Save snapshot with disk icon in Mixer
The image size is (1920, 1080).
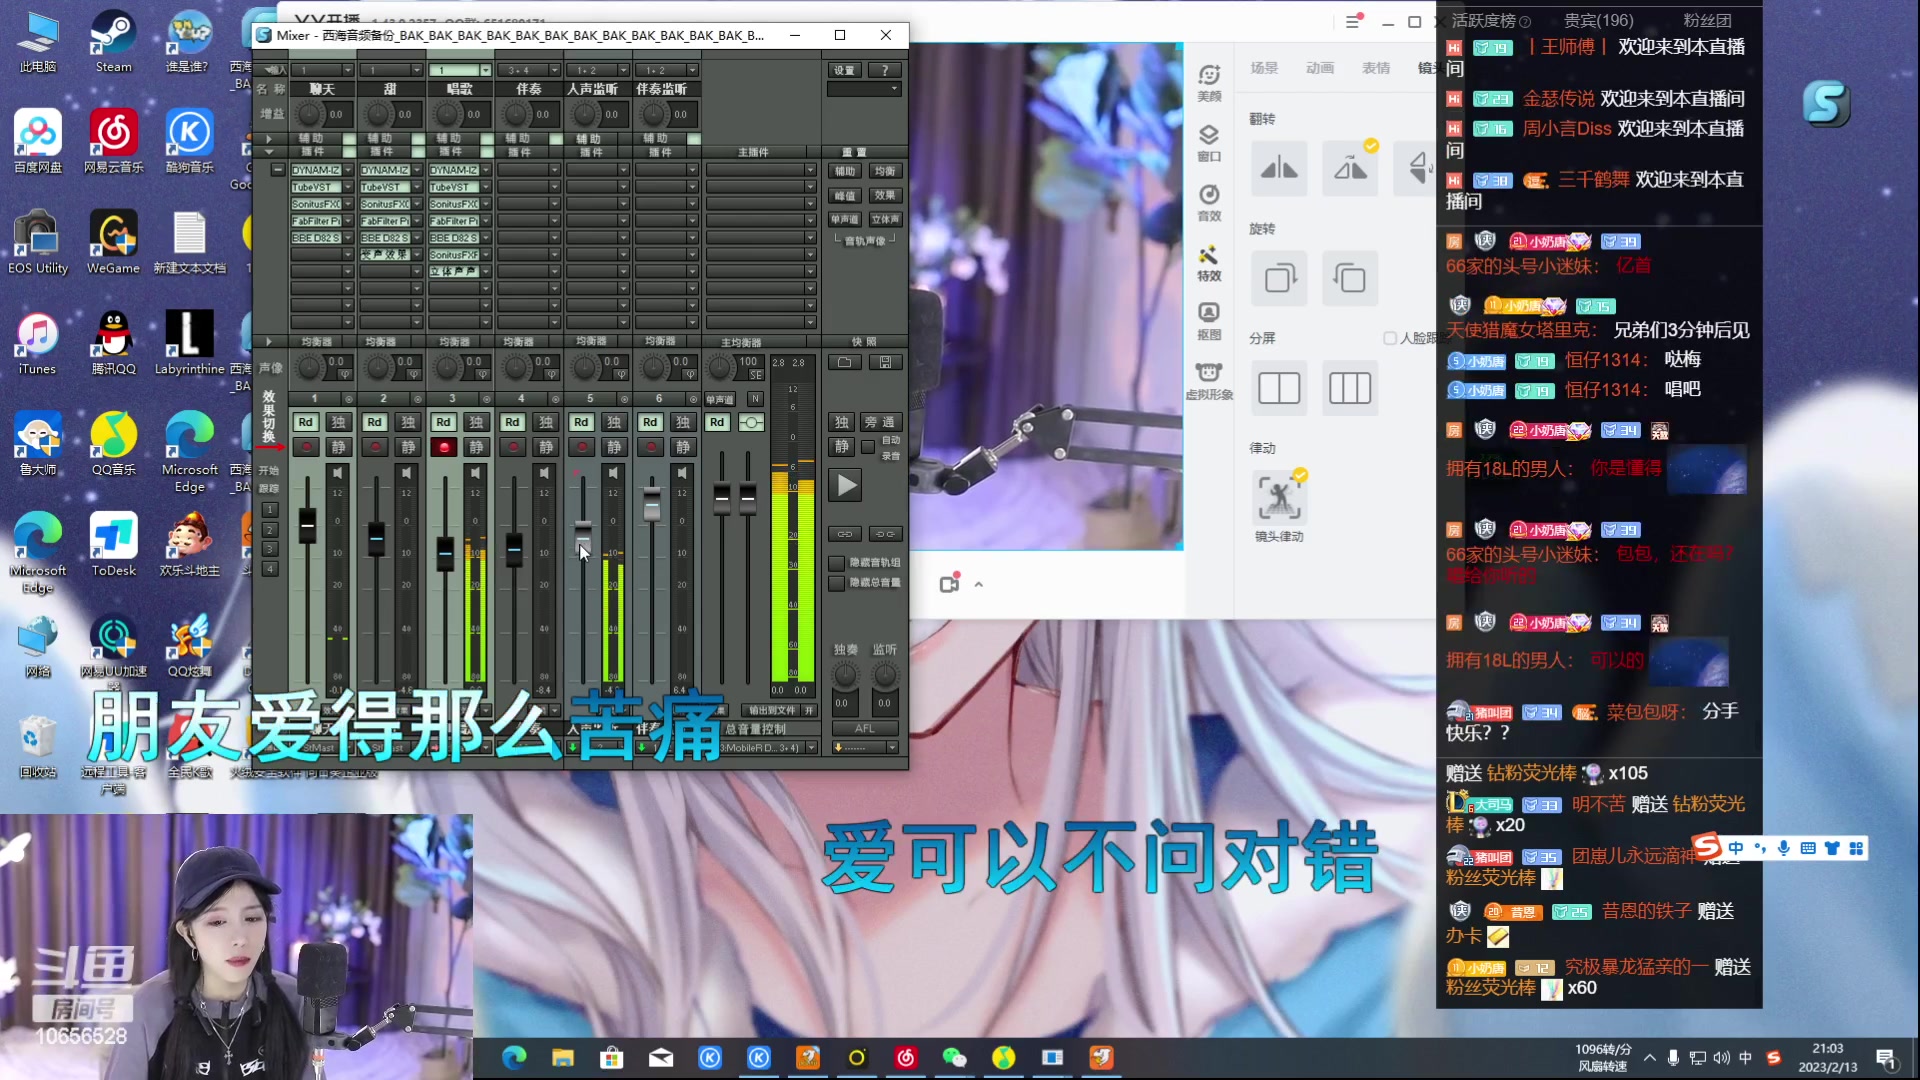885,362
